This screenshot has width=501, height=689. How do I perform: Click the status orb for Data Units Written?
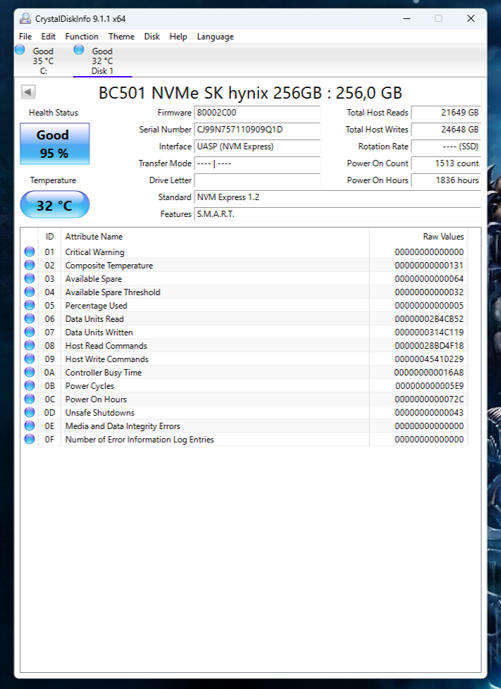[x=29, y=332]
